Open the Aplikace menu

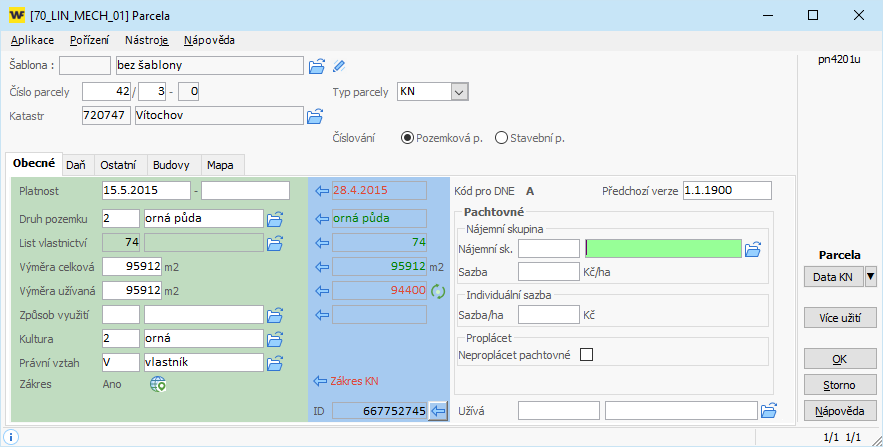(x=33, y=40)
